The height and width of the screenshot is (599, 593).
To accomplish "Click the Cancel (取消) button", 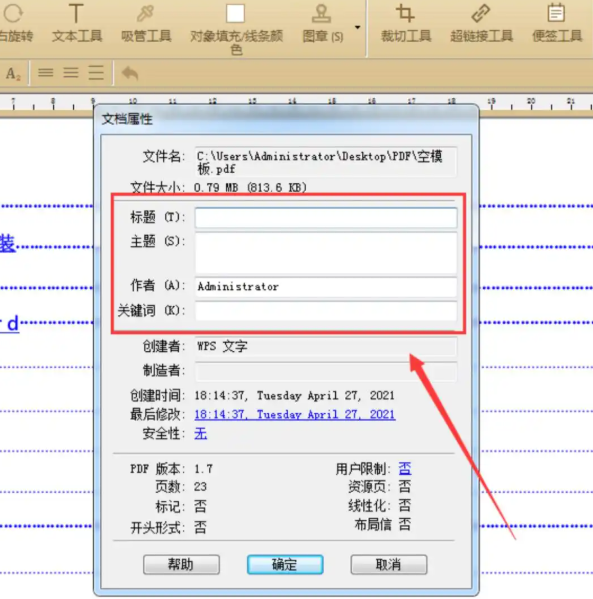I will (x=389, y=564).
